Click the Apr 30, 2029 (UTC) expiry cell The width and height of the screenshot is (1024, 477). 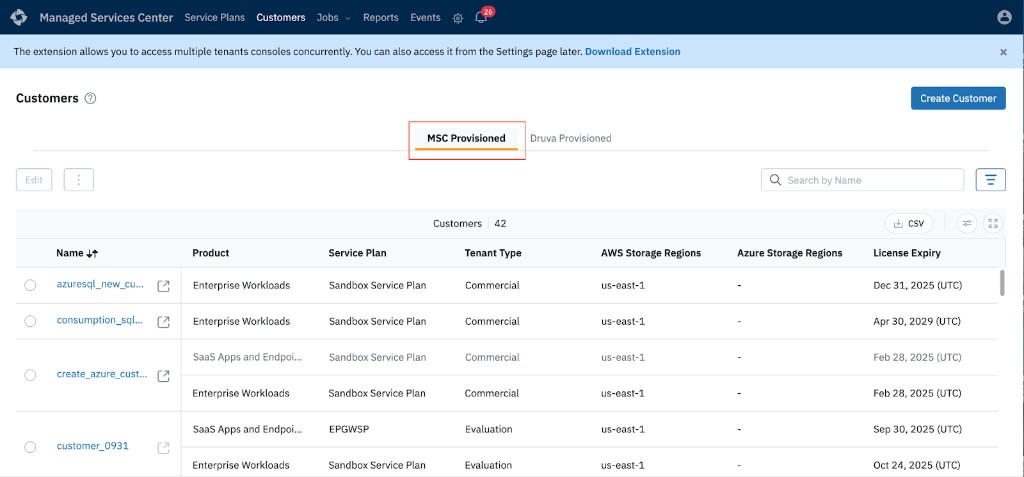(x=918, y=321)
